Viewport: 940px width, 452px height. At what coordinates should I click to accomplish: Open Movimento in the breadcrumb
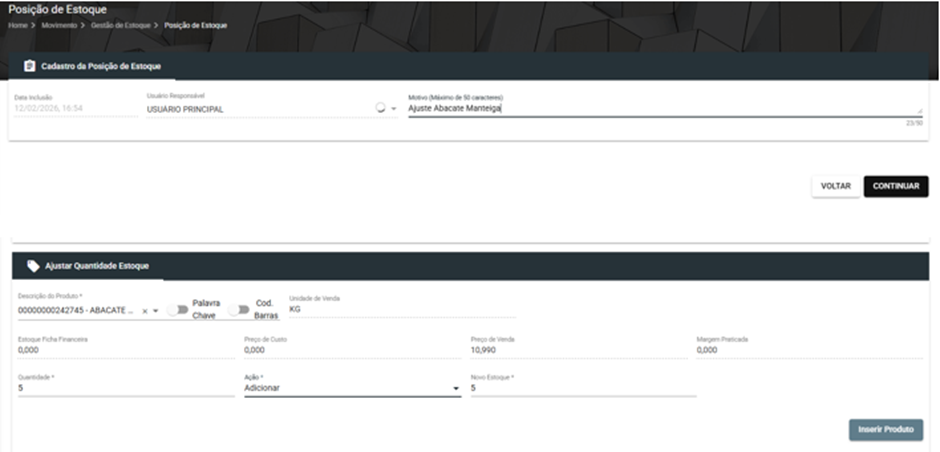[x=59, y=25]
